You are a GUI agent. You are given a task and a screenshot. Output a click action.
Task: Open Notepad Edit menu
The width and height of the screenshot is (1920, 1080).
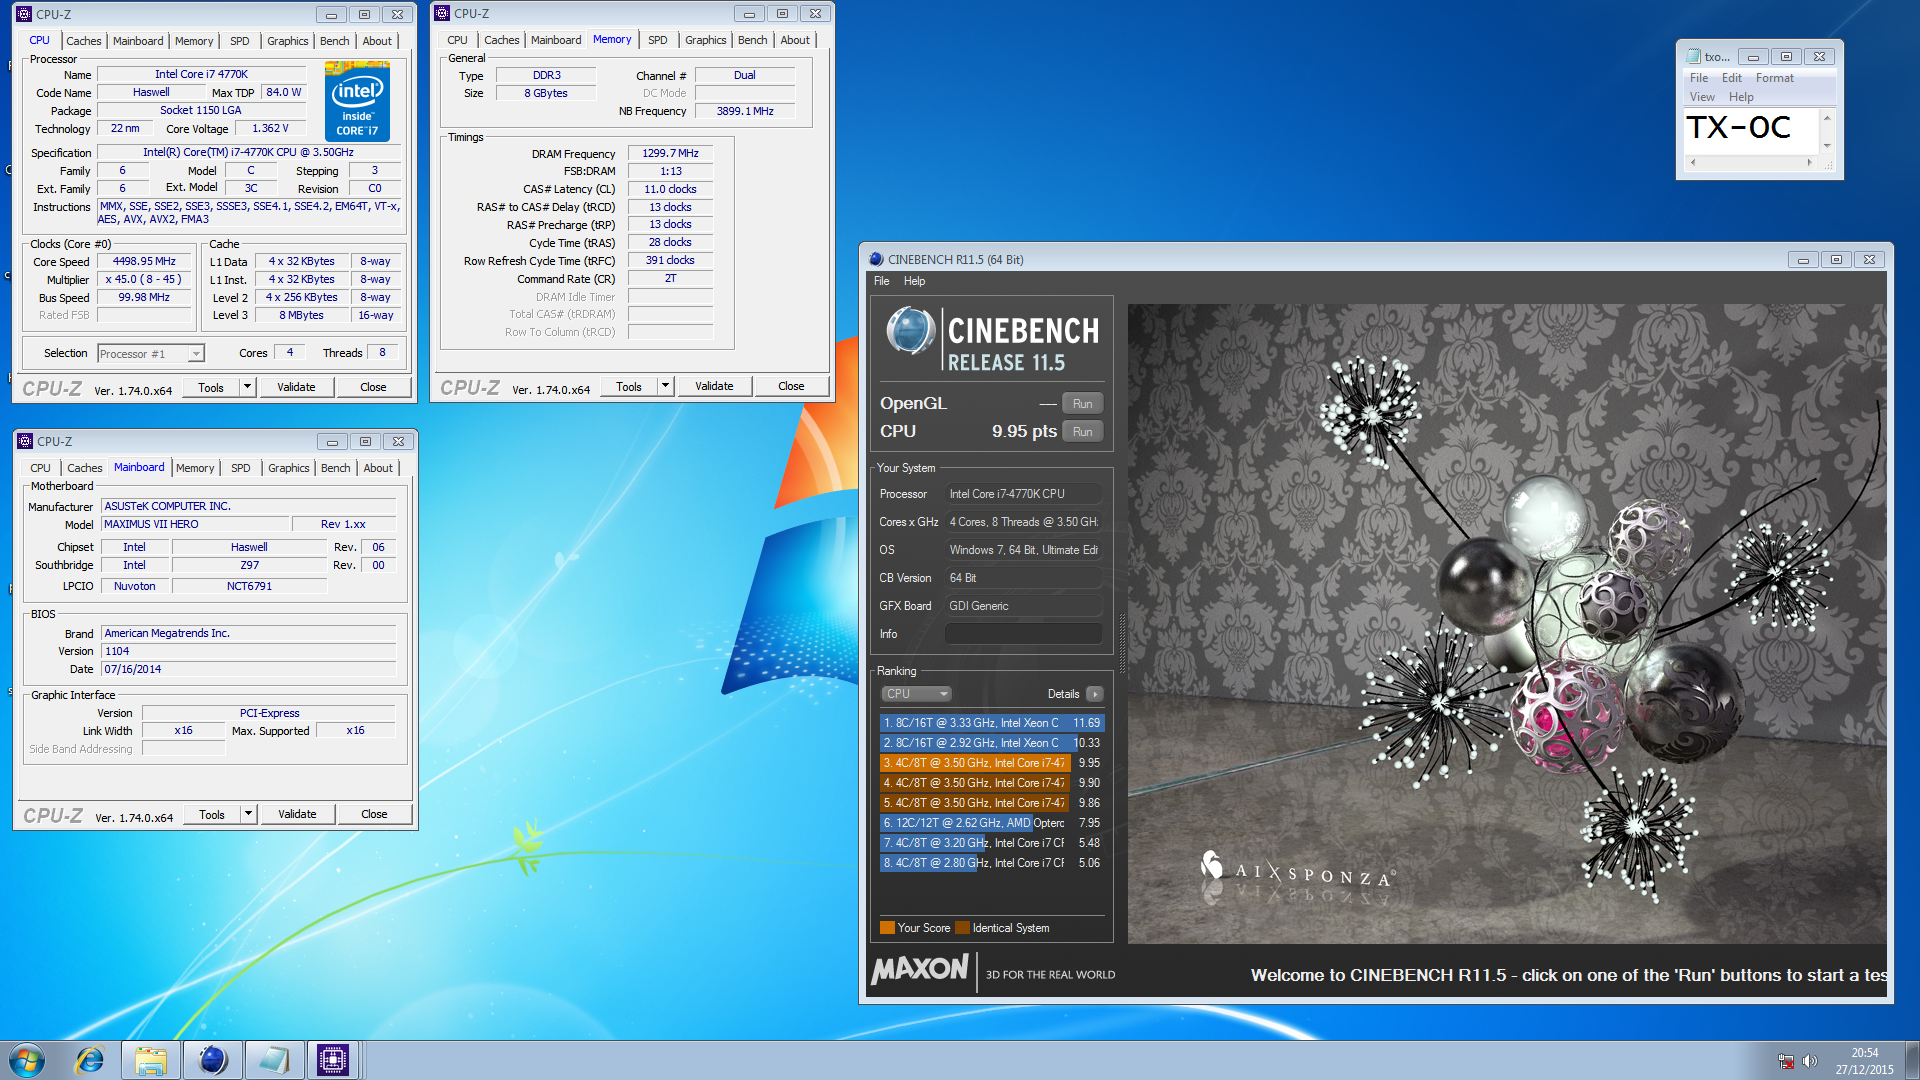pos(1732,78)
